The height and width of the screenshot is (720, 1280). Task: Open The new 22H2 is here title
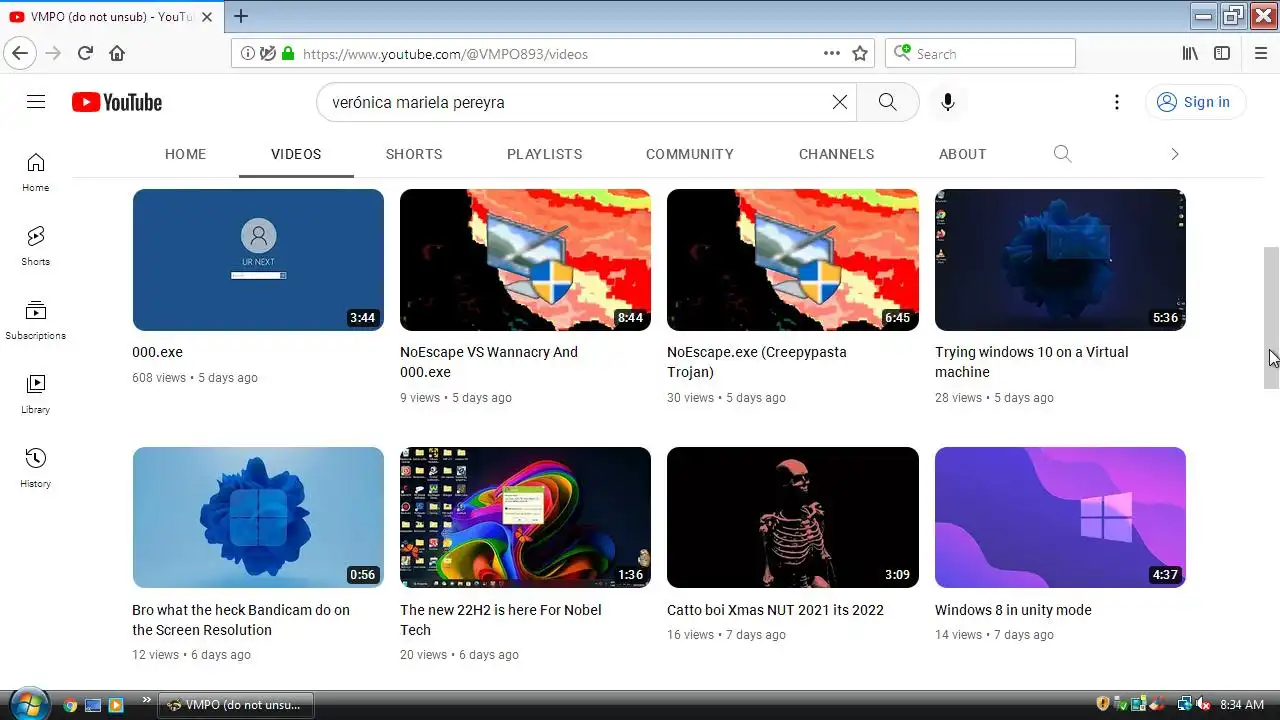click(x=500, y=620)
